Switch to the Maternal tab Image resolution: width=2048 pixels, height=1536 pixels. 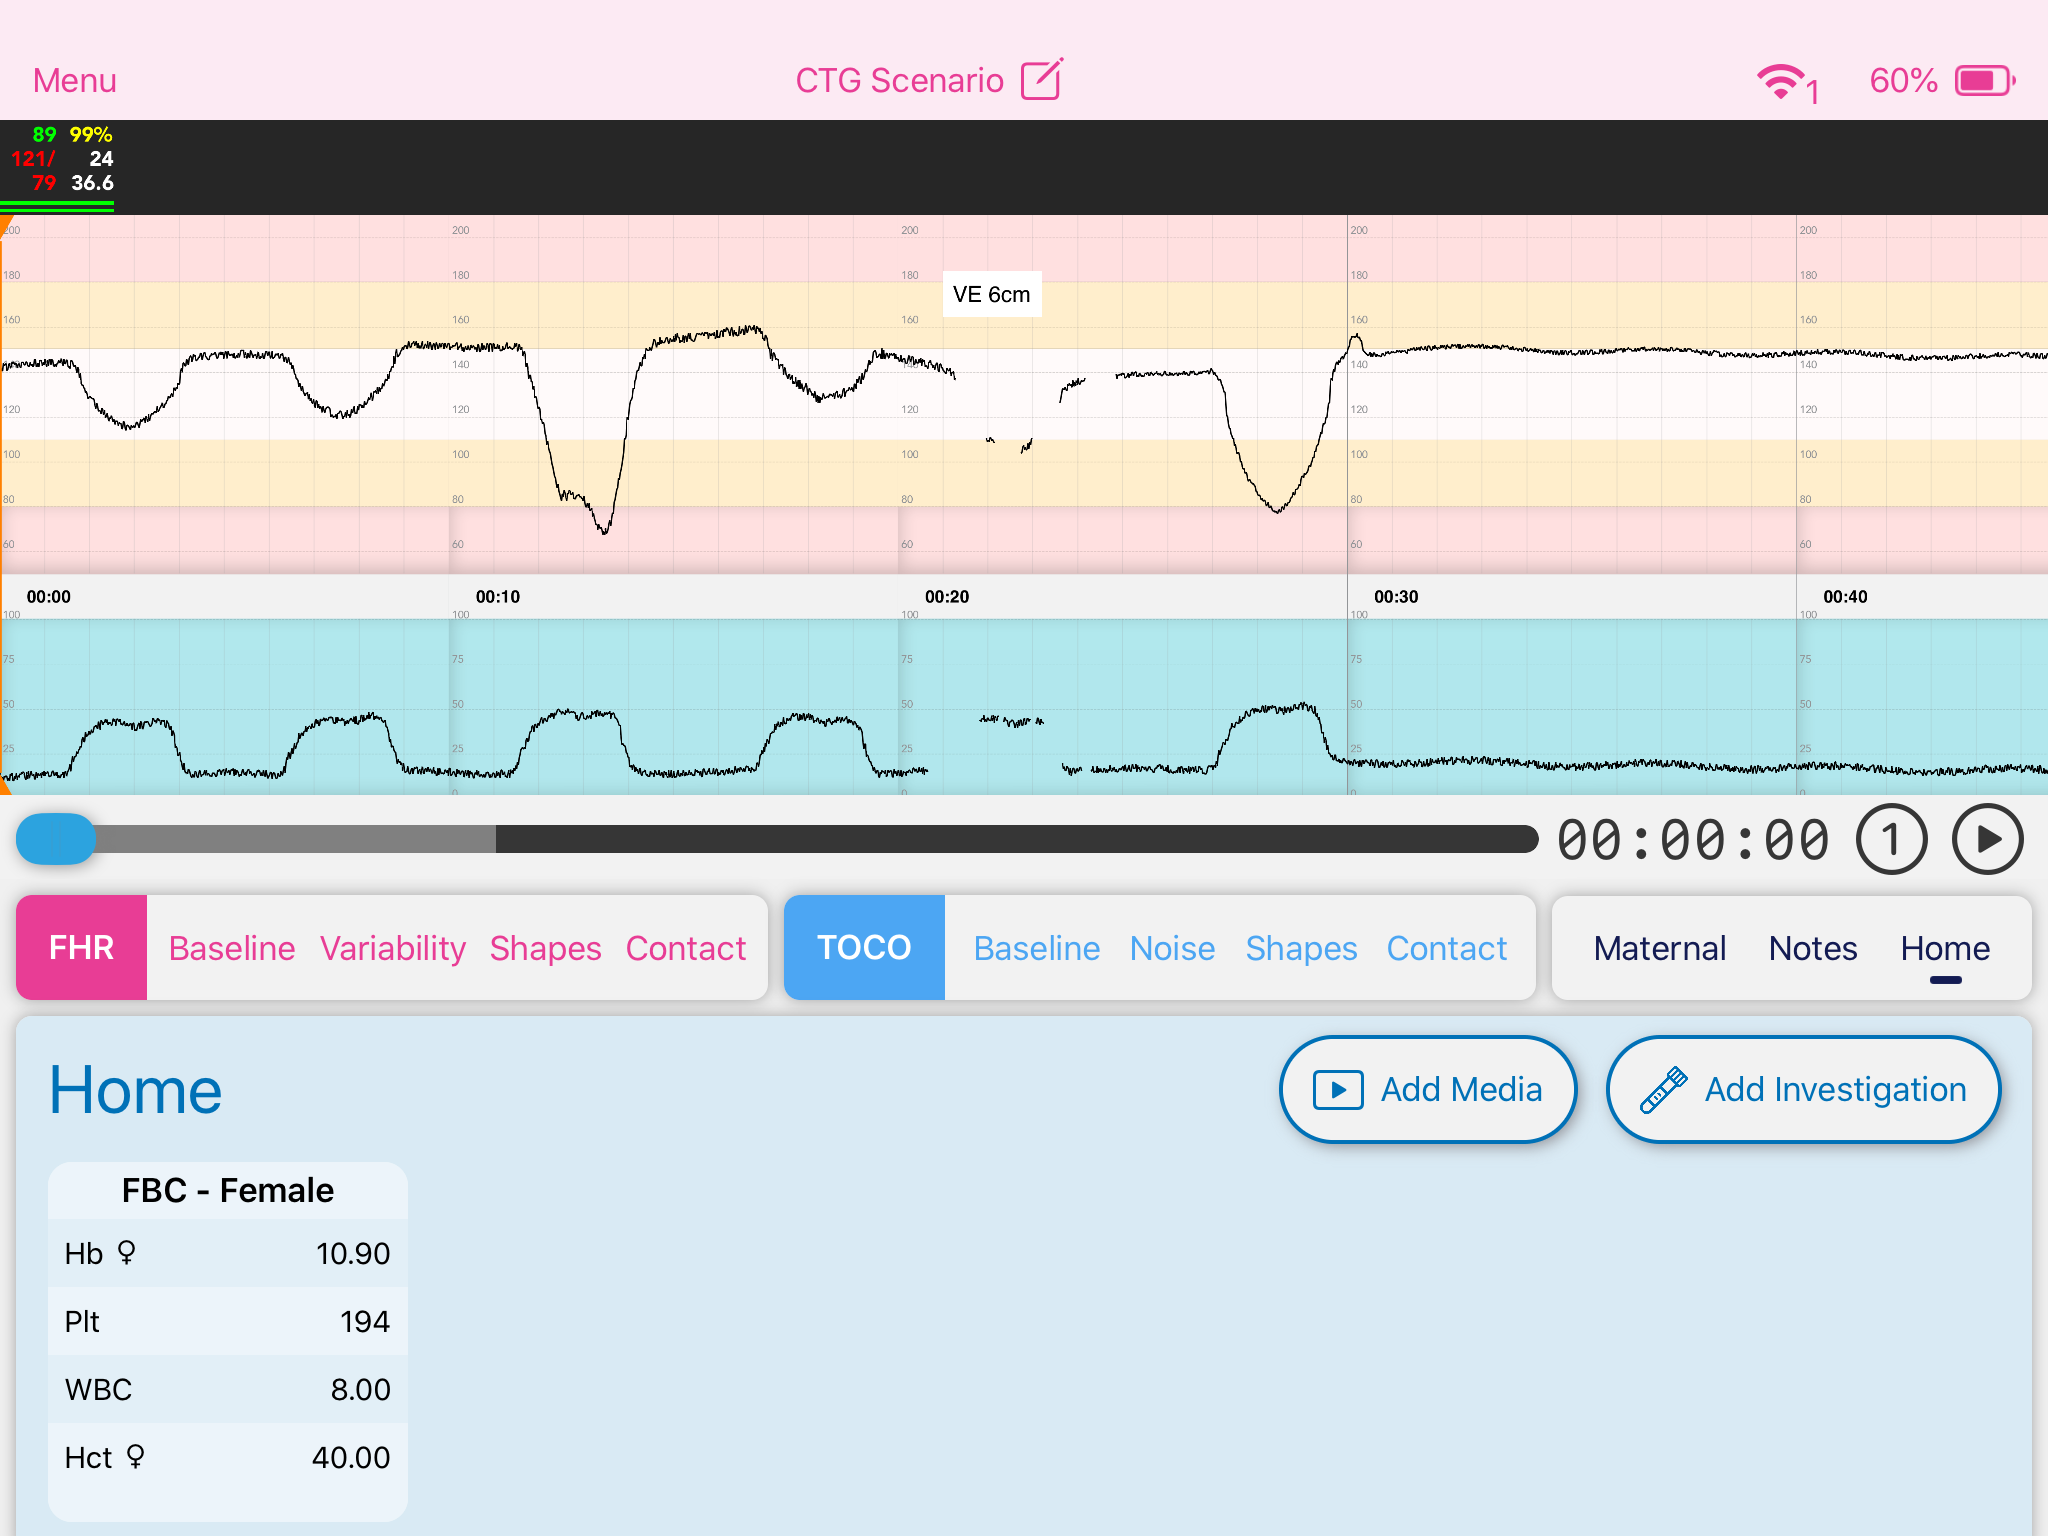tap(1659, 948)
